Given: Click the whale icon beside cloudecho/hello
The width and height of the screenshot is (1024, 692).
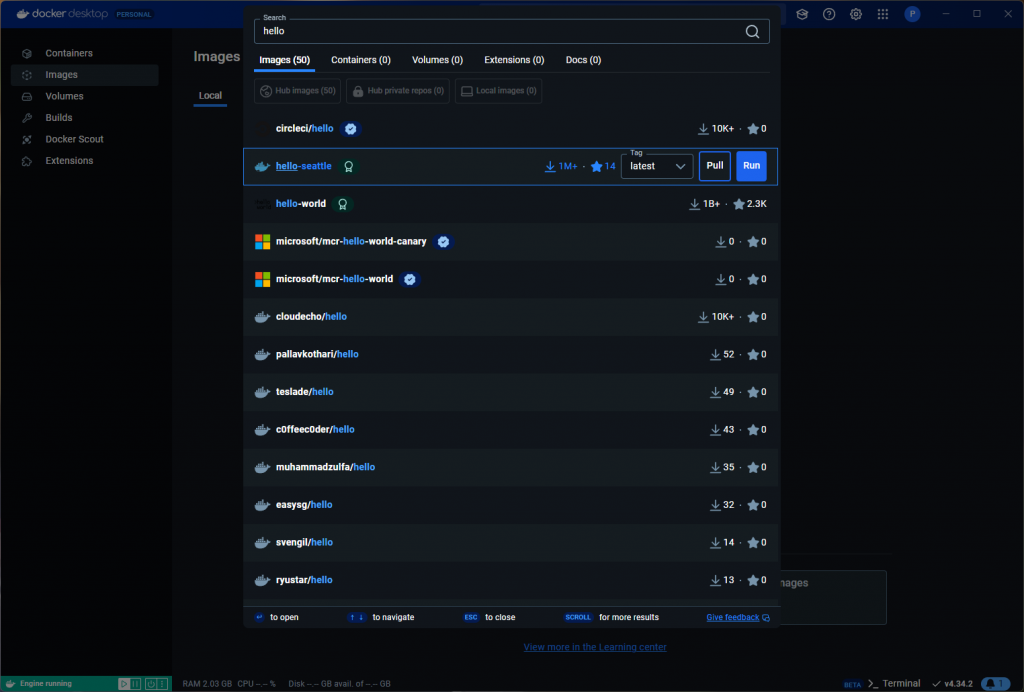Looking at the screenshot, I should [263, 317].
